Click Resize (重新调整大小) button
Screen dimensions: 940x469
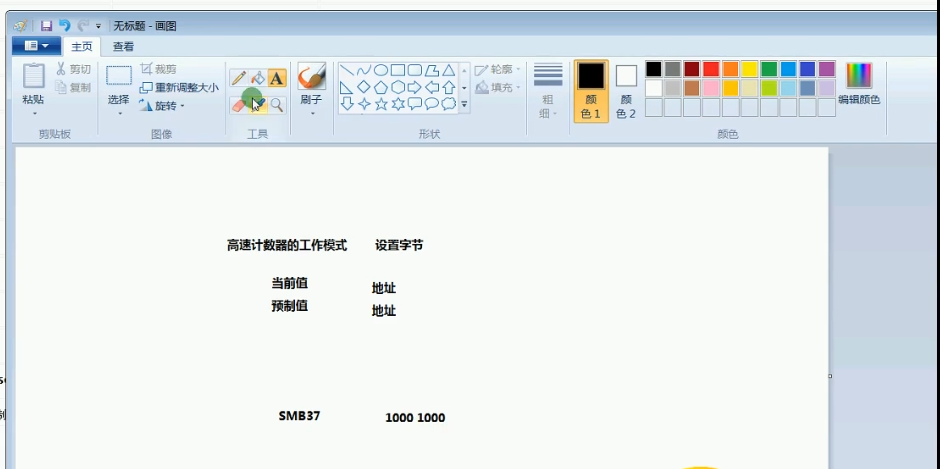pyautogui.click(x=180, y=87)
